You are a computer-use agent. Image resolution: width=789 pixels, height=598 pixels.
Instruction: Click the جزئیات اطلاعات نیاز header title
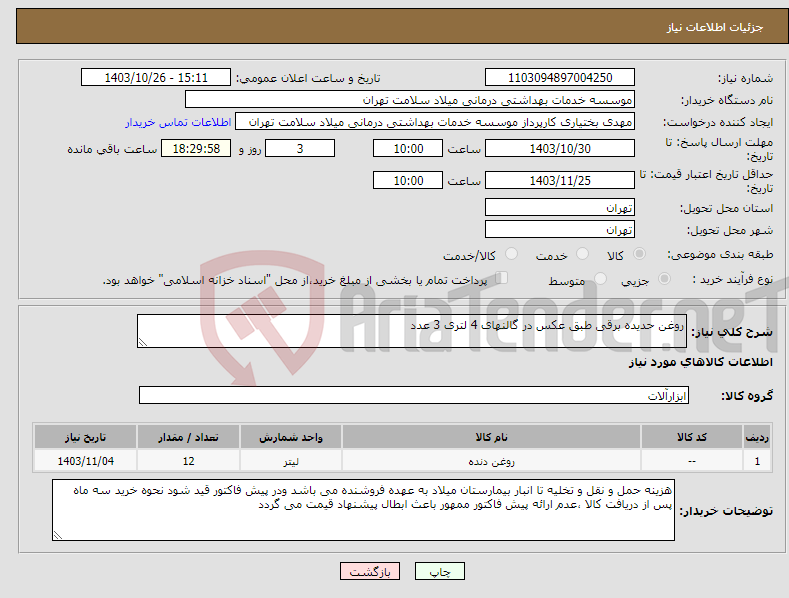(715, 27)
